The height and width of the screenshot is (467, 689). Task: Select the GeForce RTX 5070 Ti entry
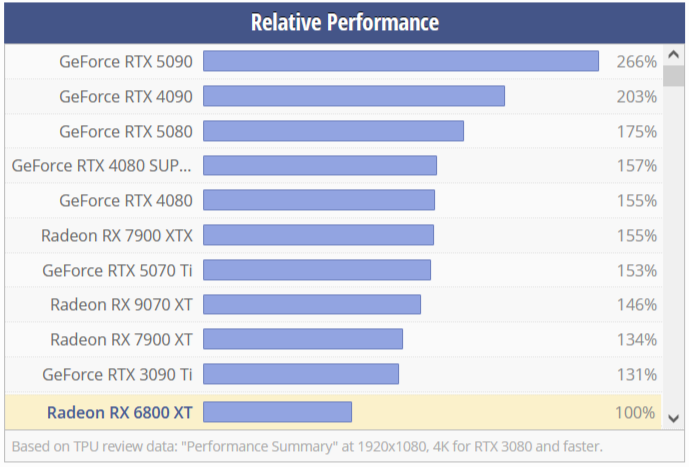tap(117, 270)
